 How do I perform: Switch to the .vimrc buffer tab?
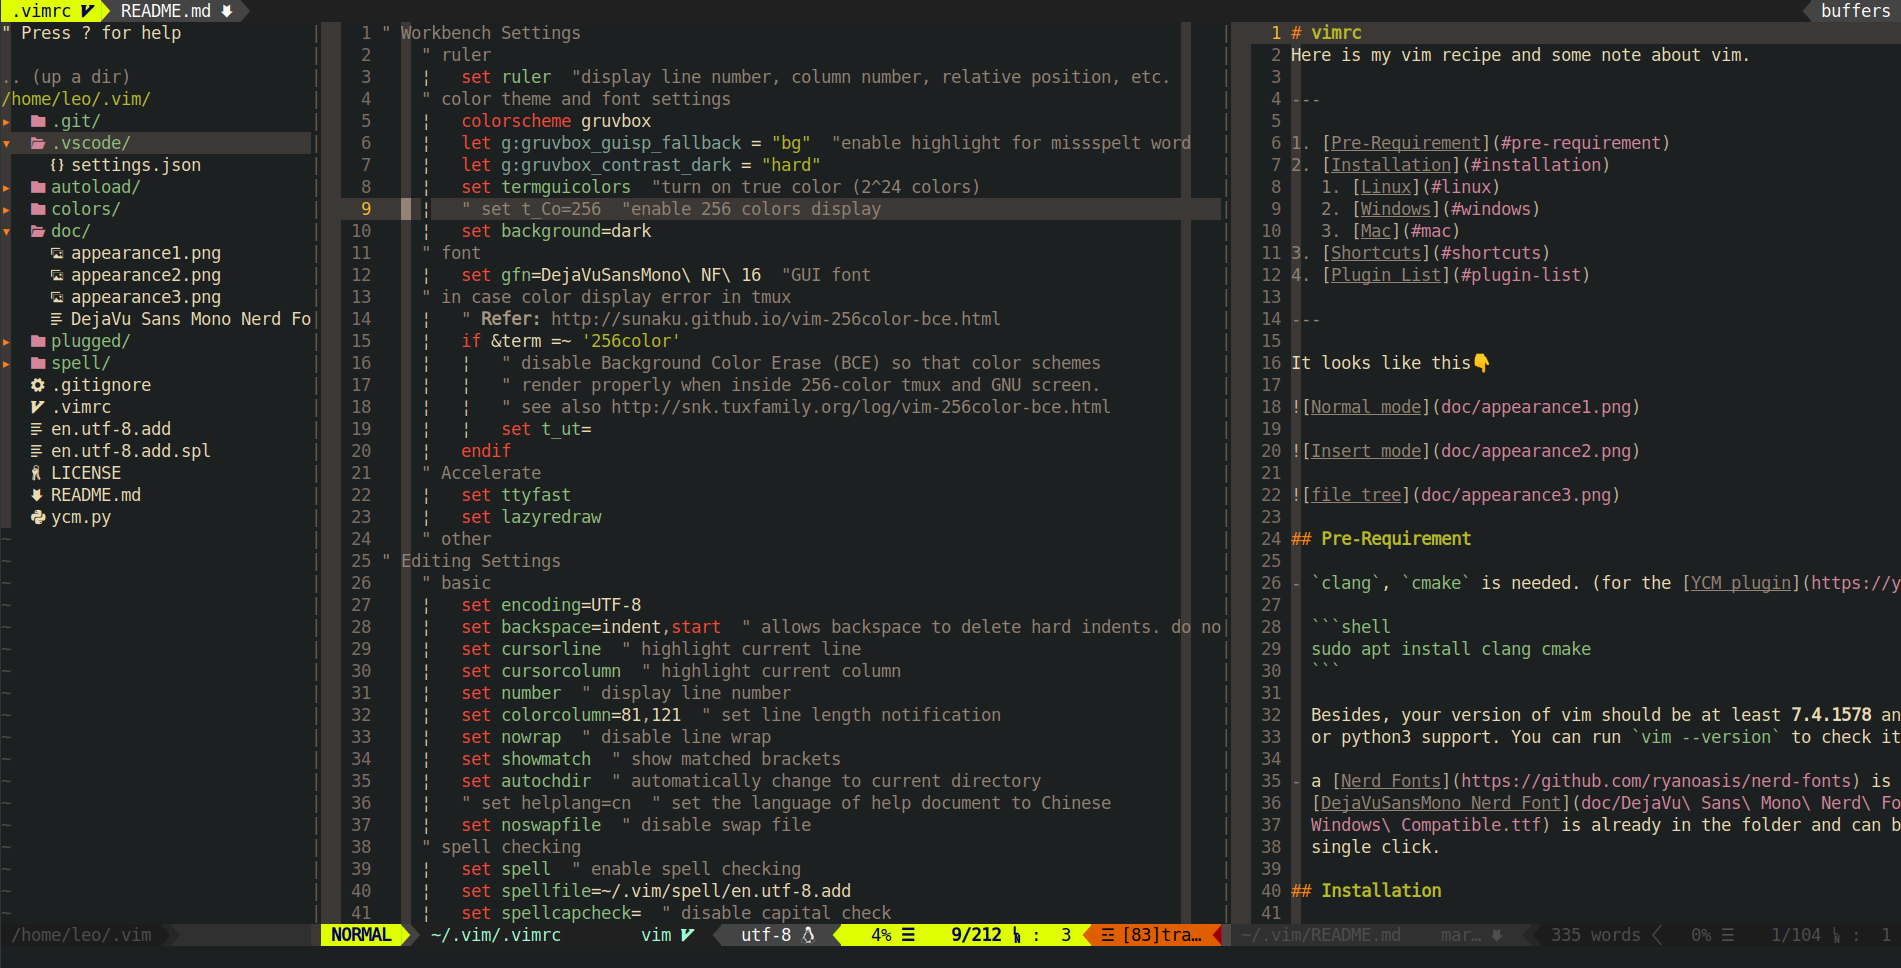click(x=53, y=11)
